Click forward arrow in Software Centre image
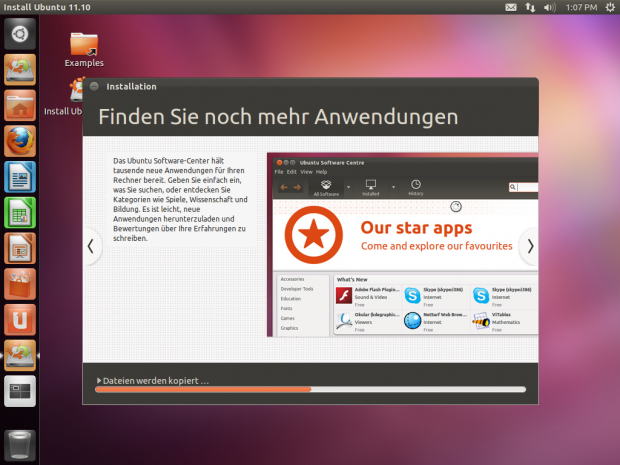This screenshot has width=620, height=465. [297, 187]
